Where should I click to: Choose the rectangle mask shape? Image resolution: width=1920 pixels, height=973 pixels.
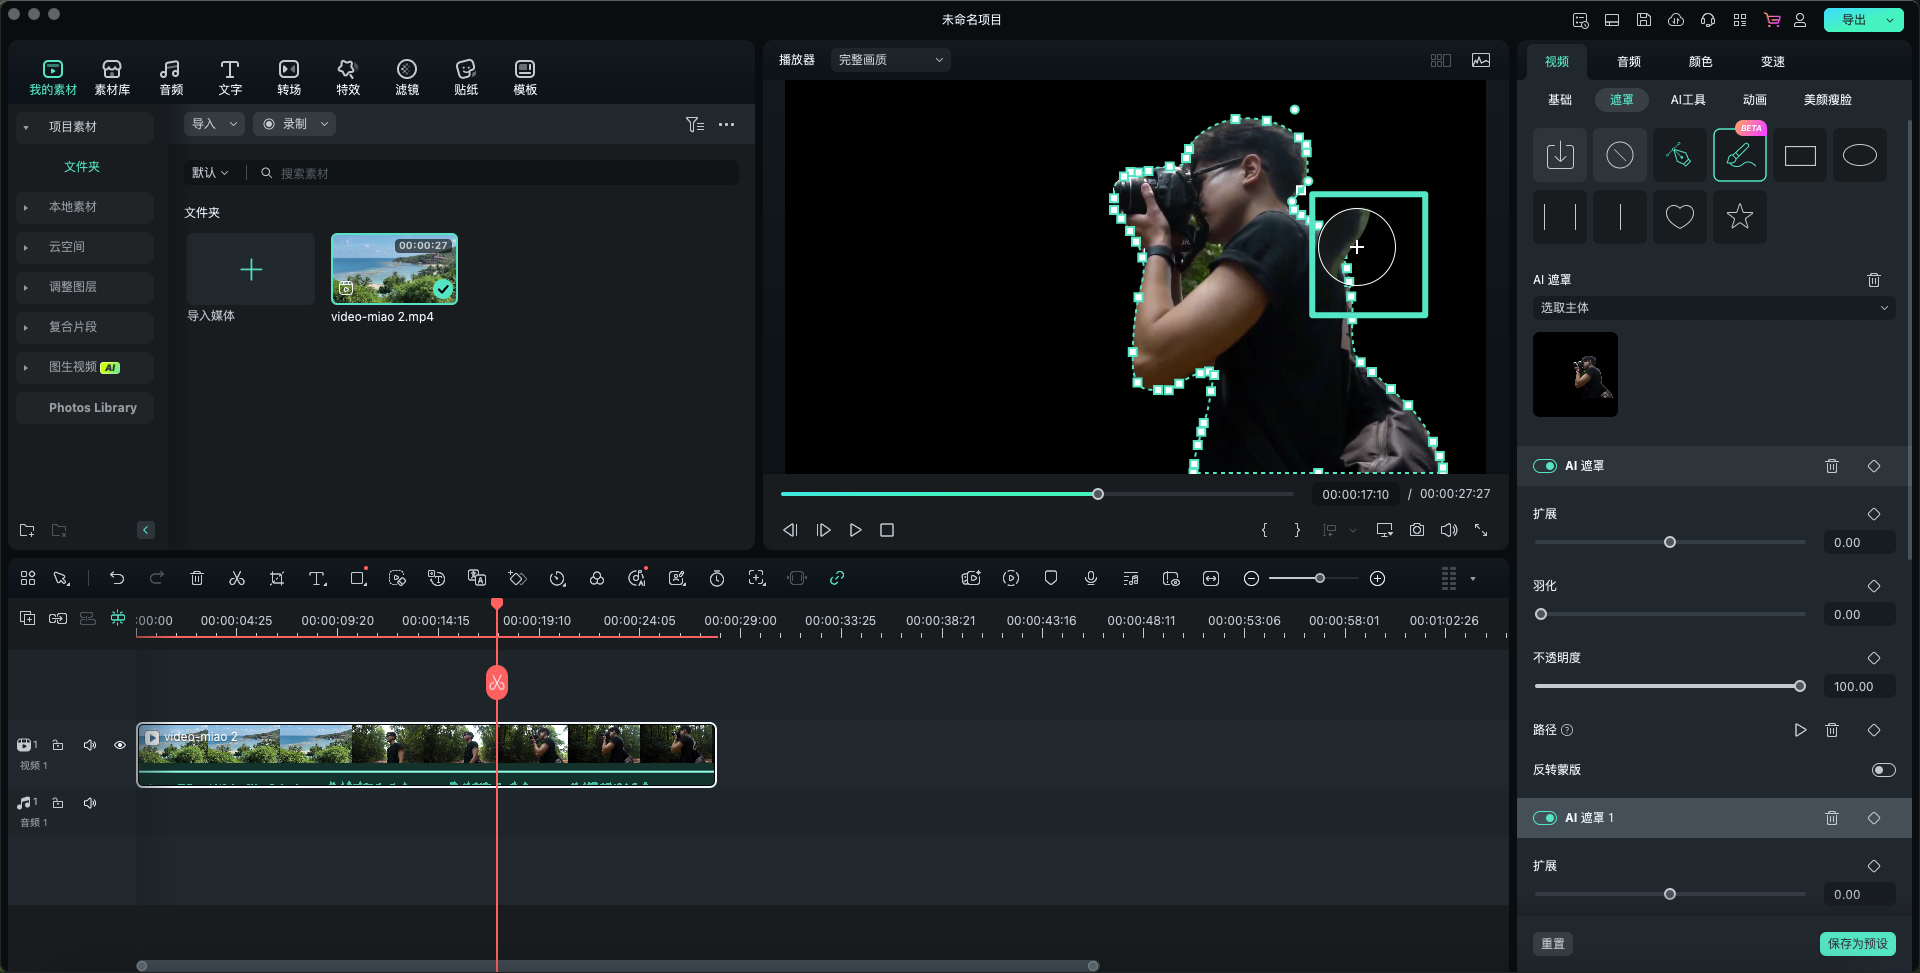[x=1799, y=156]
